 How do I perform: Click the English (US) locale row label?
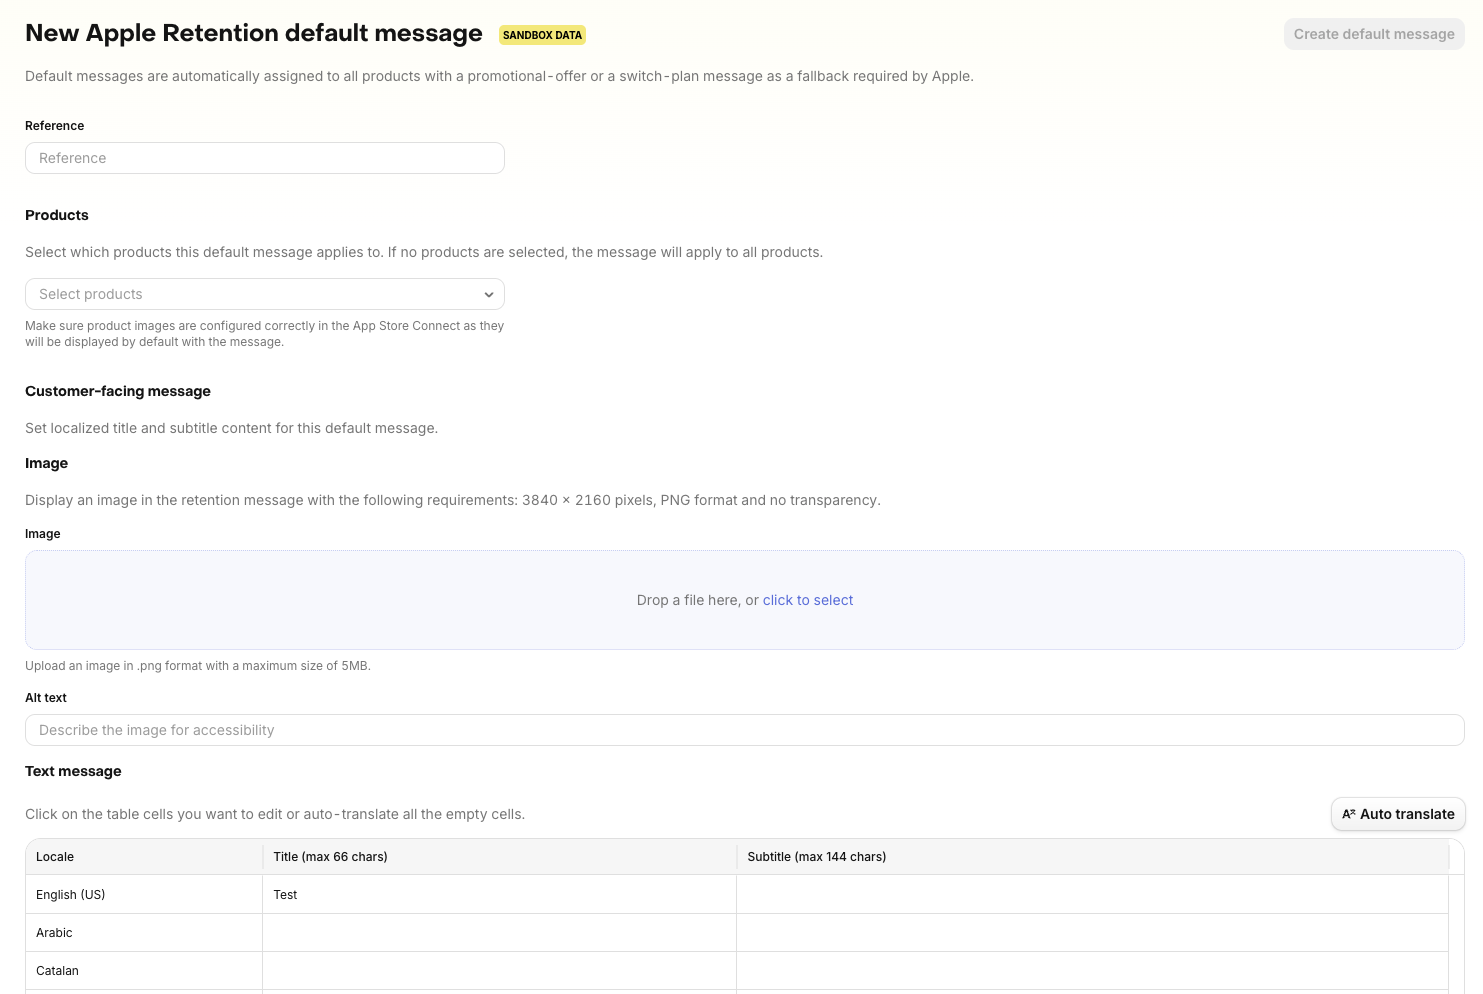click(70, 895)
